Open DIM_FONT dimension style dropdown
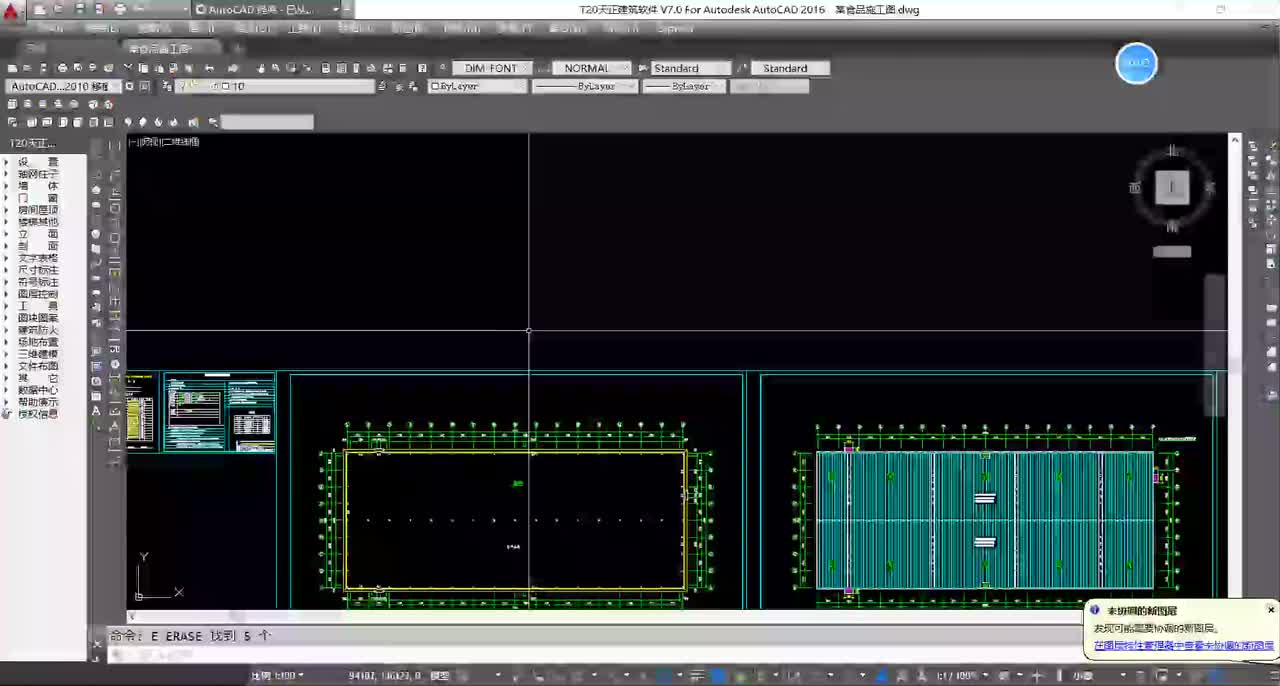The width and height of the screenshot is (1280, 686). 491,68
